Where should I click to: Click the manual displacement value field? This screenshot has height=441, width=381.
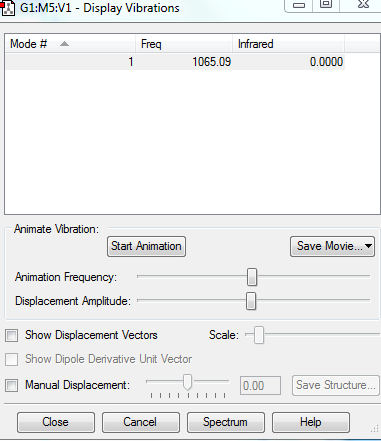pyautogui.click(x=260, y=386)
